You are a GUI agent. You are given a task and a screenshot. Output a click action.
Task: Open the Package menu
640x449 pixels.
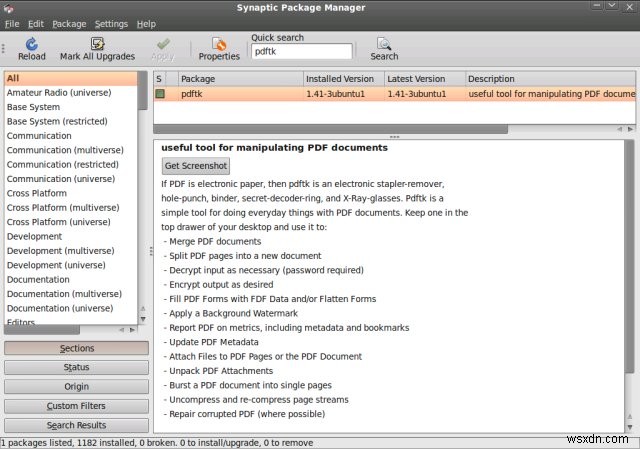pyautogui.click(x=69, y=24)
